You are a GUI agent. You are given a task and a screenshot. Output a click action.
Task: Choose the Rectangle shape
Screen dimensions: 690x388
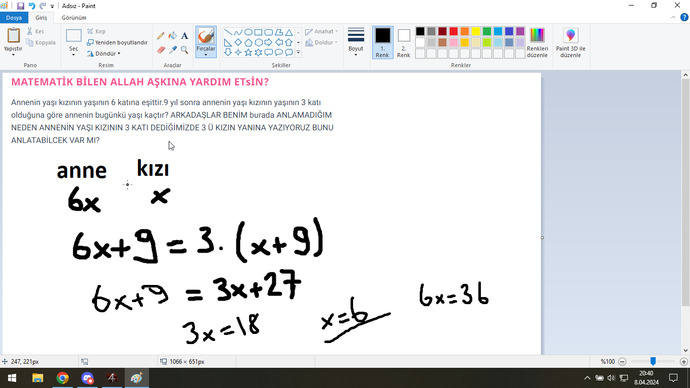(258, 33)
